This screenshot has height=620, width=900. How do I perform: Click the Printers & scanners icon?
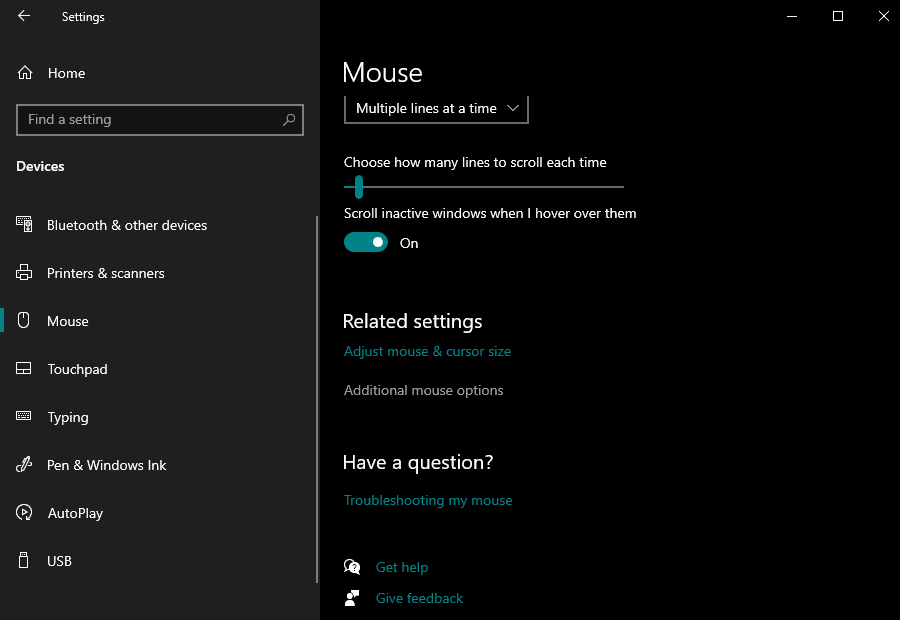pos(25,273)
